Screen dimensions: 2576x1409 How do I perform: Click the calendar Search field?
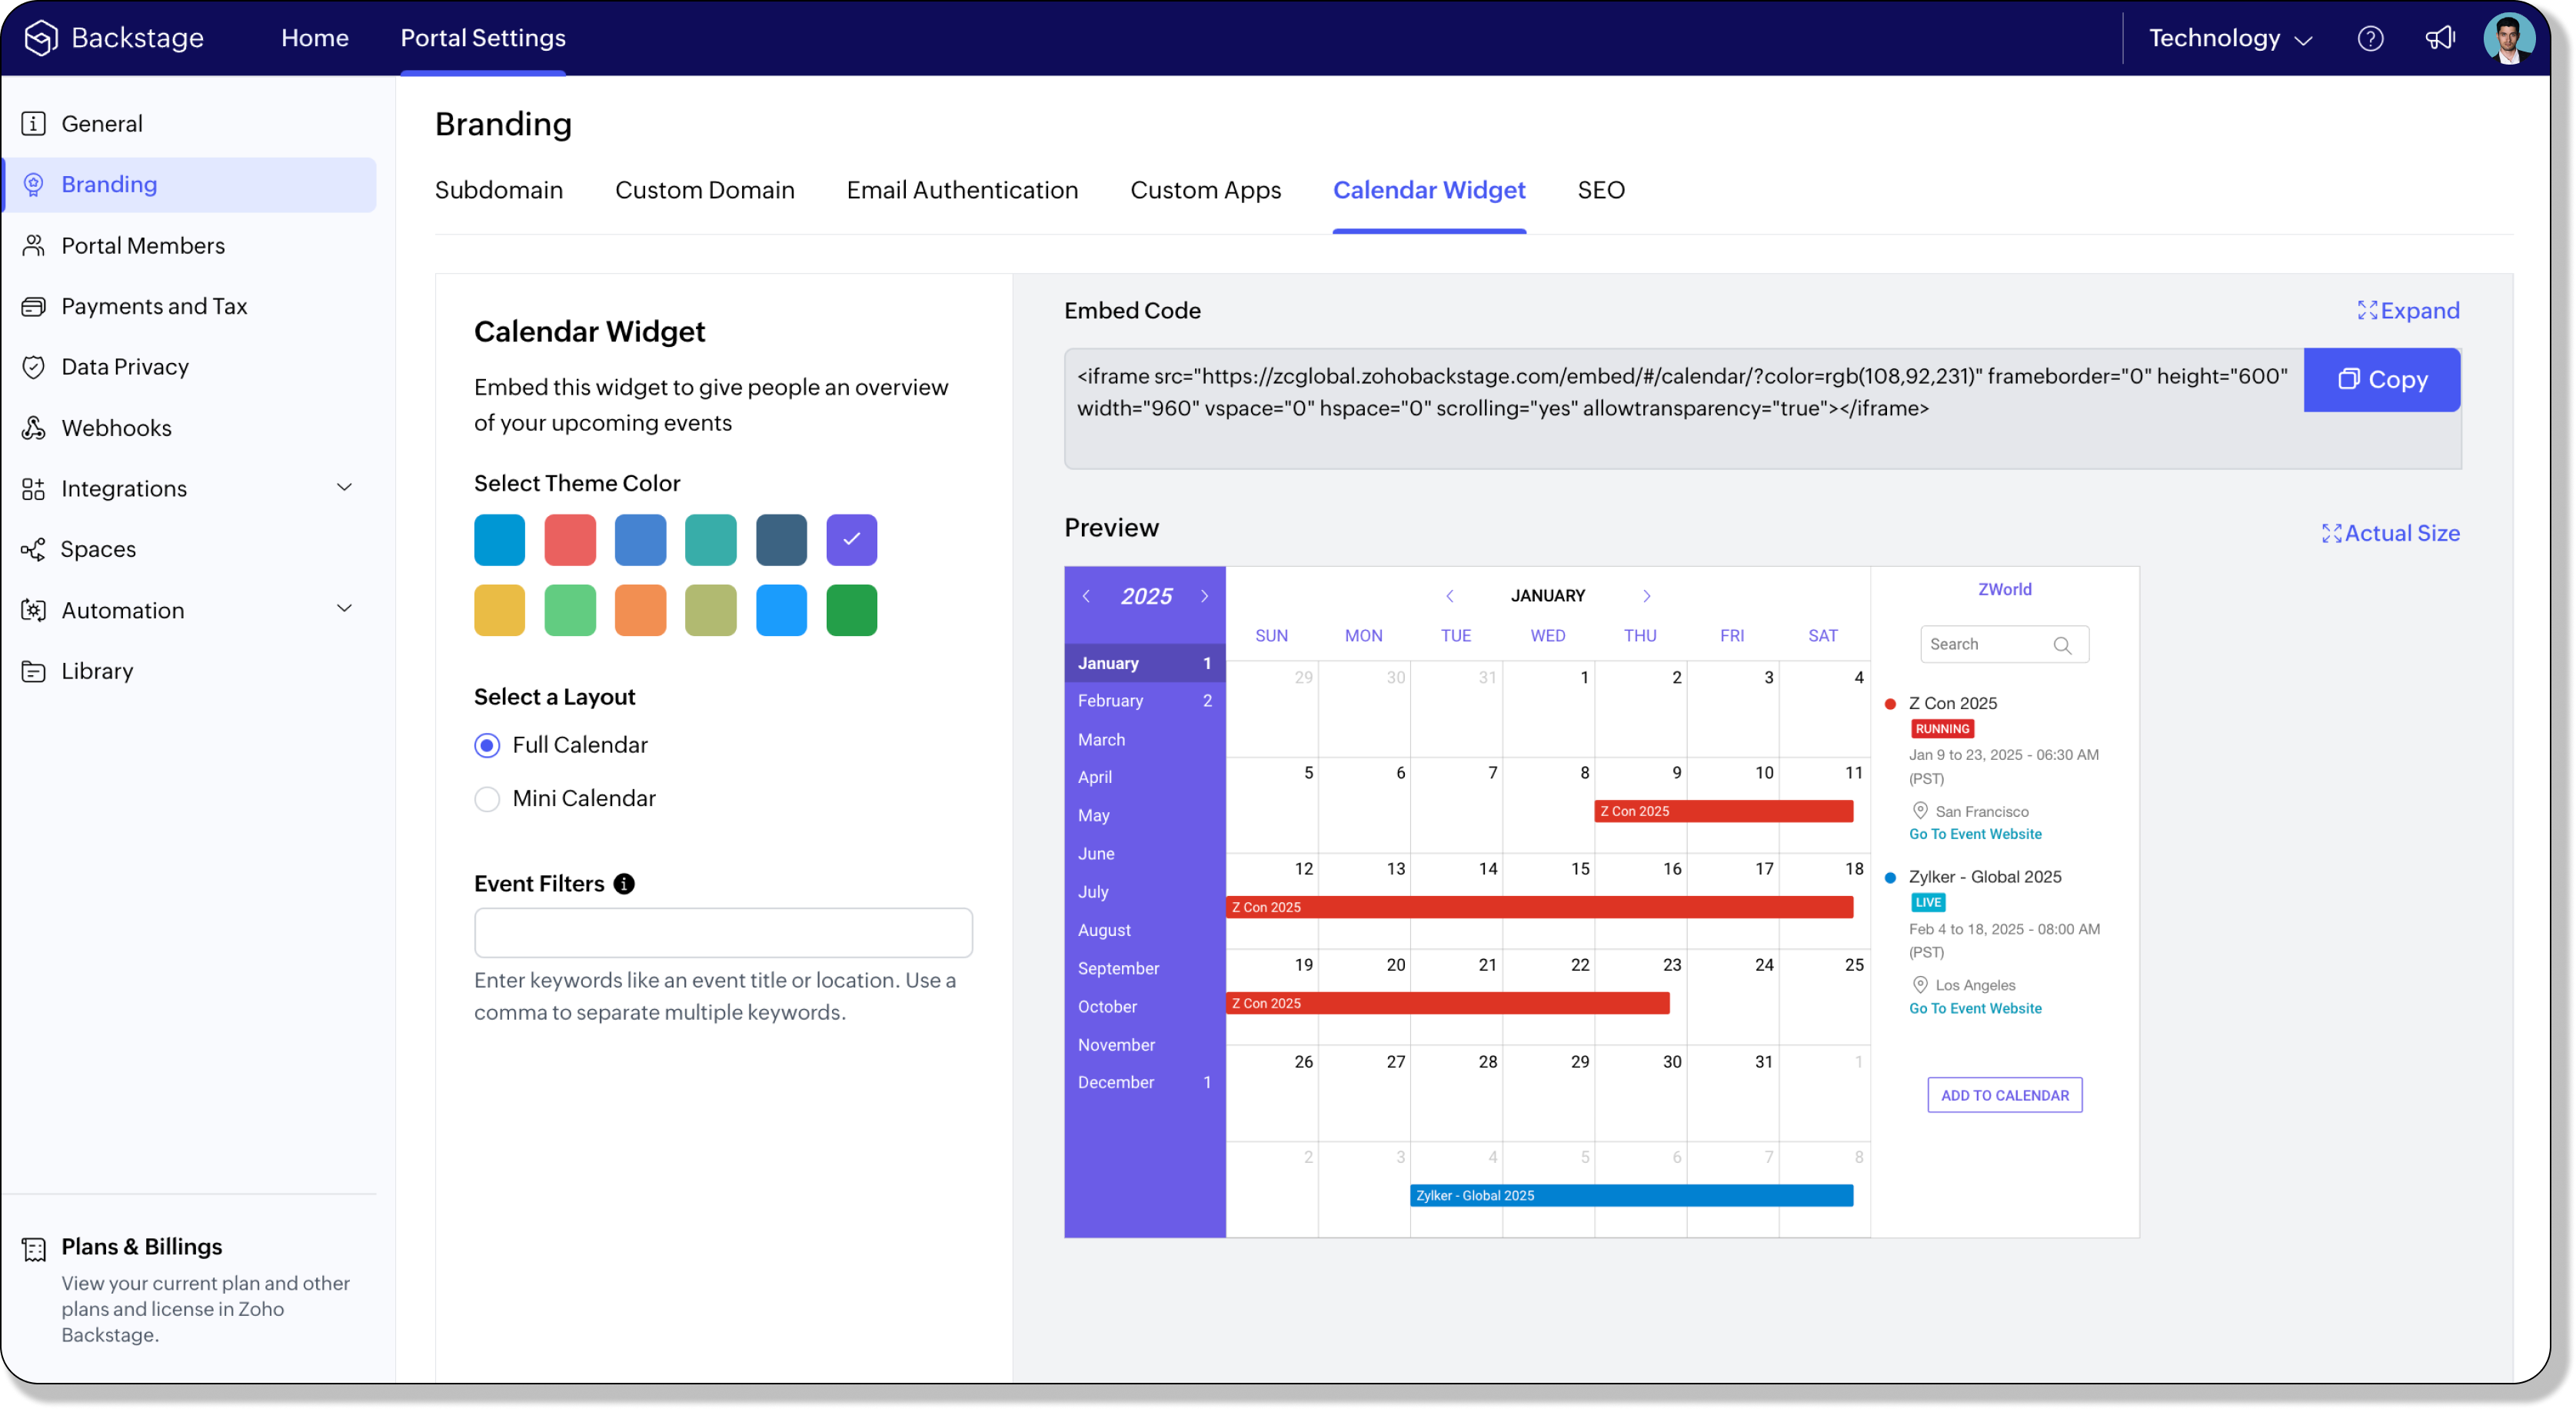(2004, 645)
